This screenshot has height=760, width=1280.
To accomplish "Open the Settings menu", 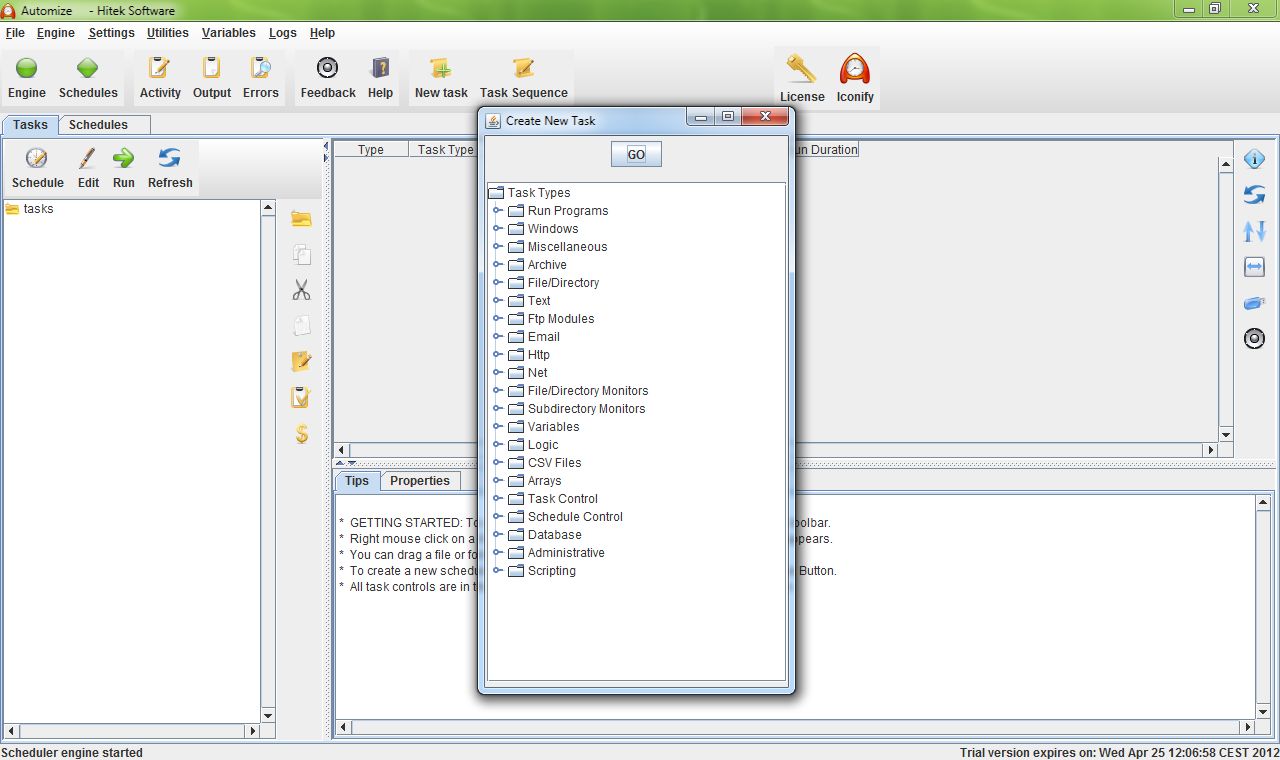I will point(111,33).
